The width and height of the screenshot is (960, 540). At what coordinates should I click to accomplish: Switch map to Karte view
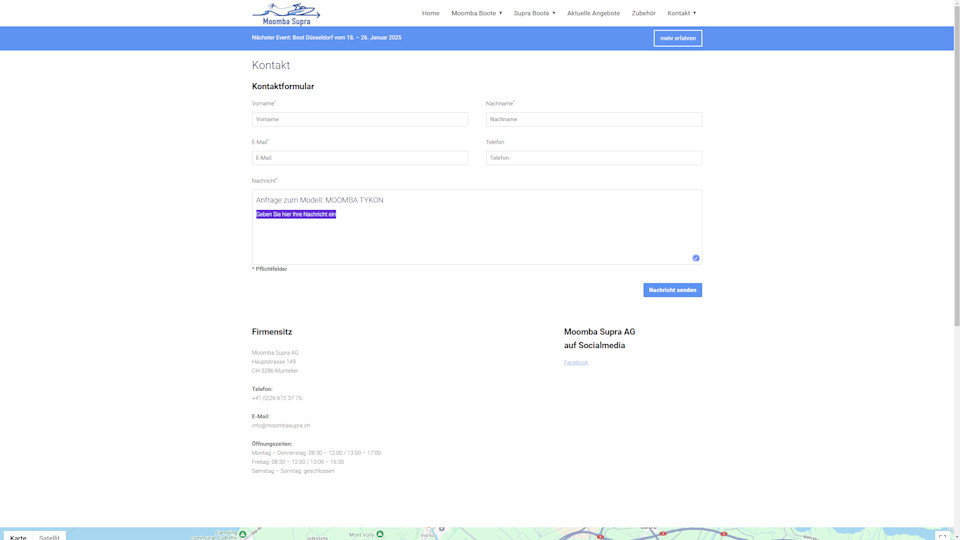pyautogui.click(x=18, y=536)
